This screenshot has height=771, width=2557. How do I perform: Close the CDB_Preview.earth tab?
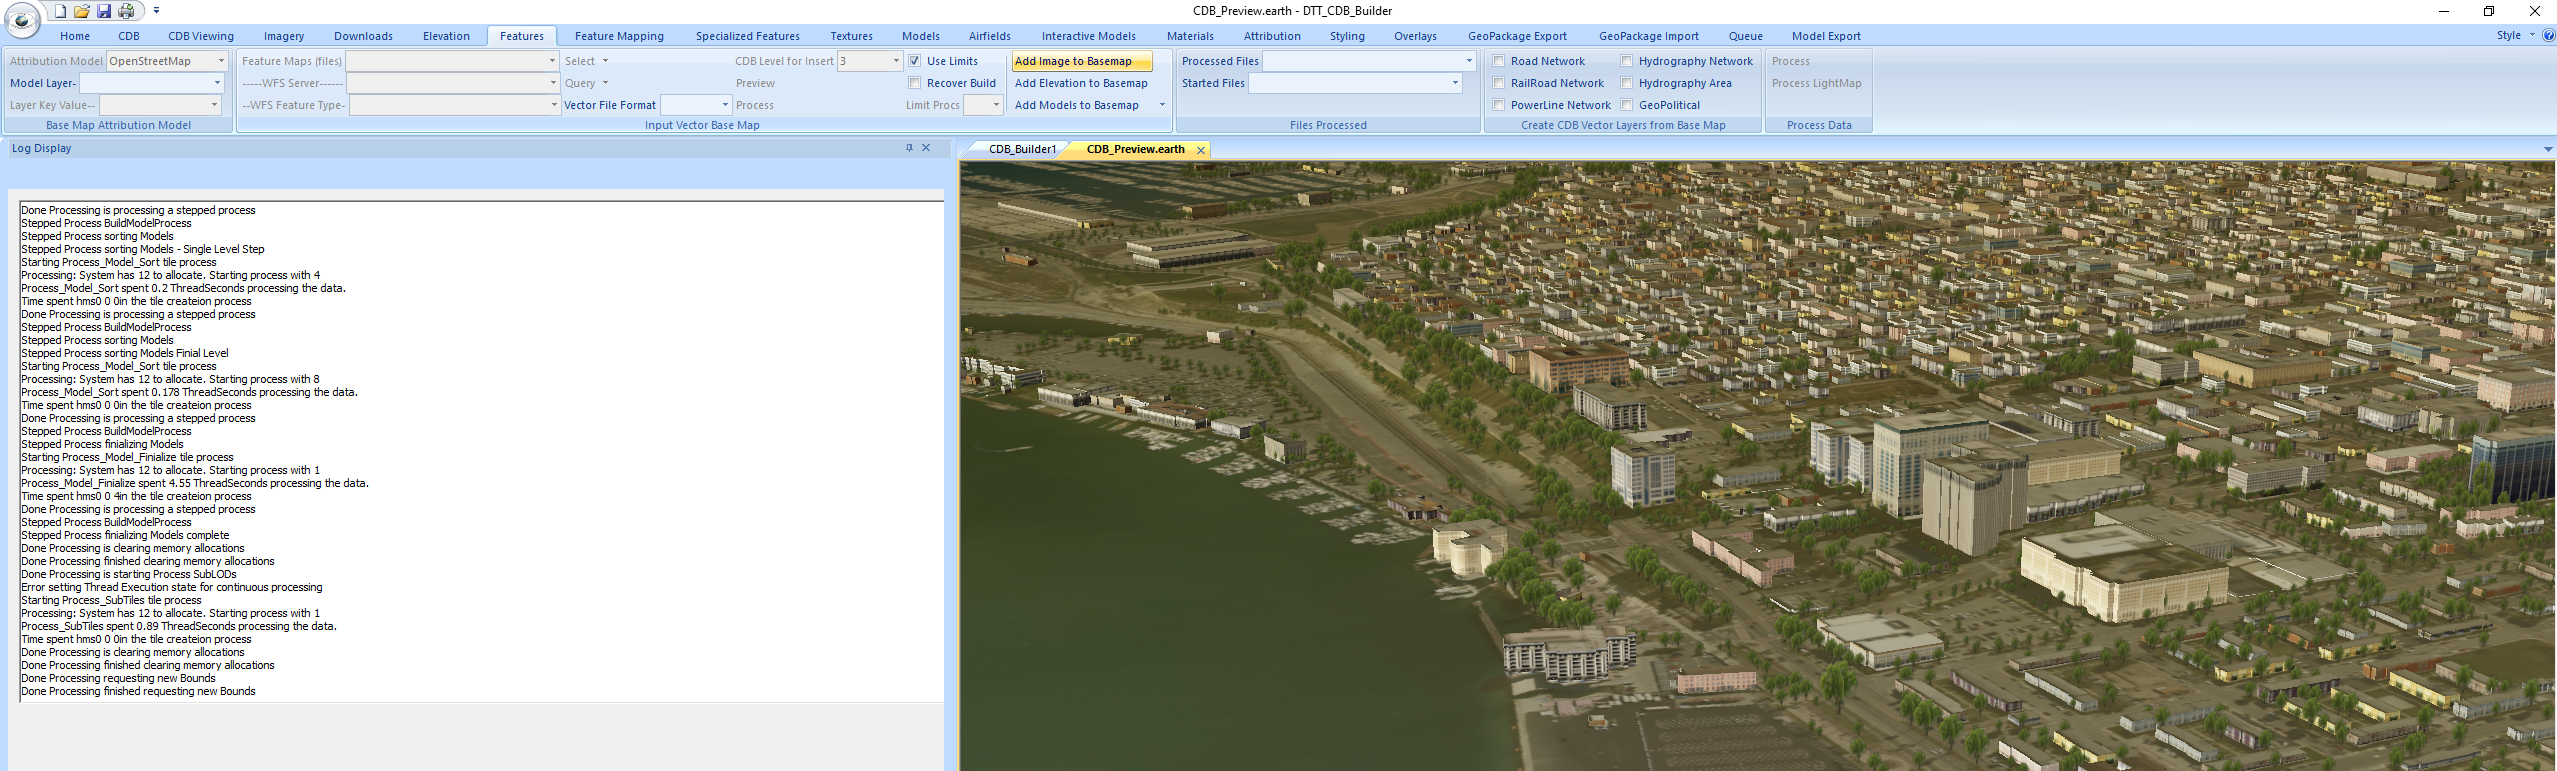pos(1201,150)
